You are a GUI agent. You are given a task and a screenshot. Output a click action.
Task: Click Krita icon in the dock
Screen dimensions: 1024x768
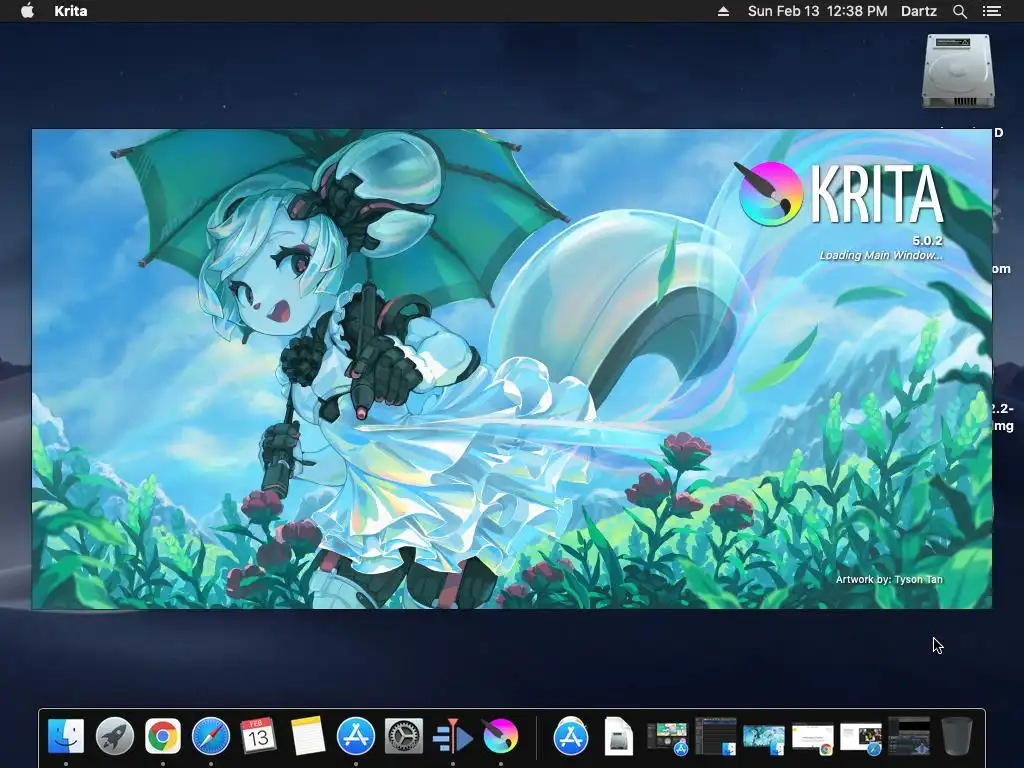(x=500, y=736)
